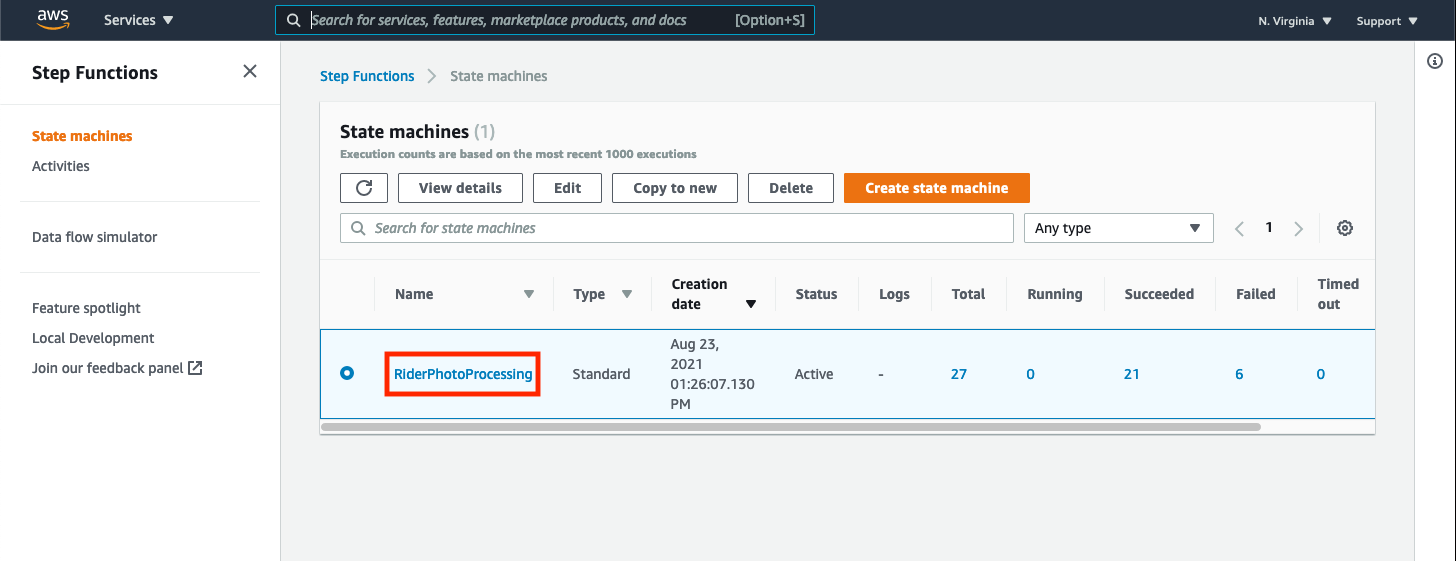Open the N. Virginia region dropdown

point(1295,21)
